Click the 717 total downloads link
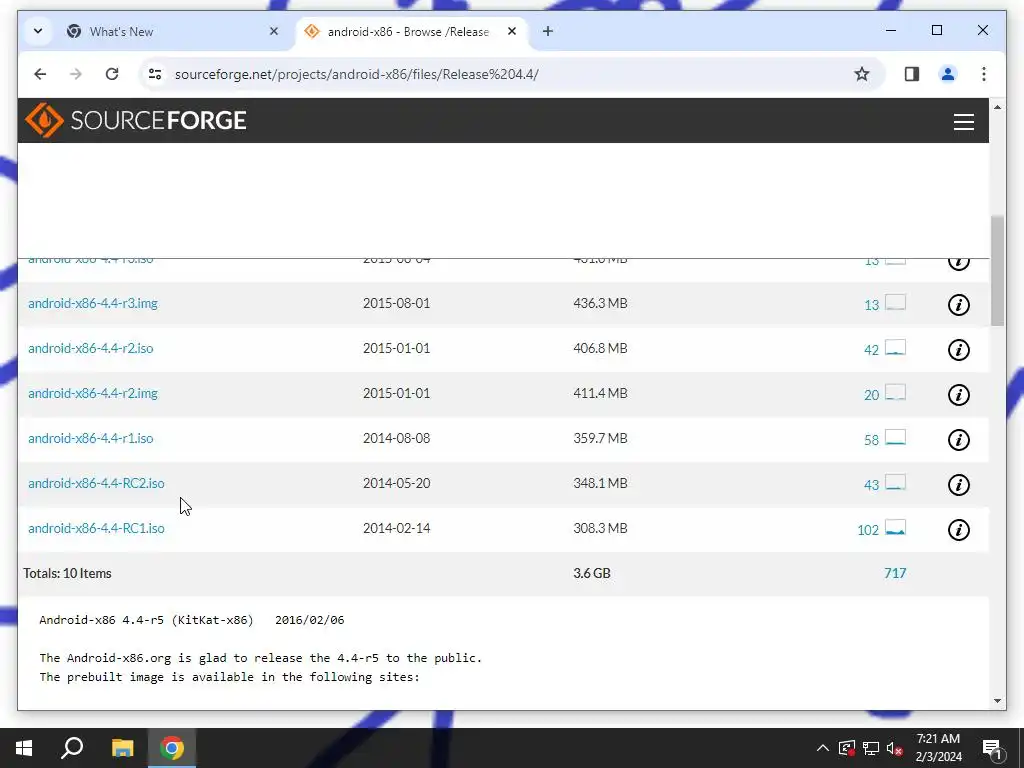The width and height of the screenshot is (1024, 768). point(895,573)
